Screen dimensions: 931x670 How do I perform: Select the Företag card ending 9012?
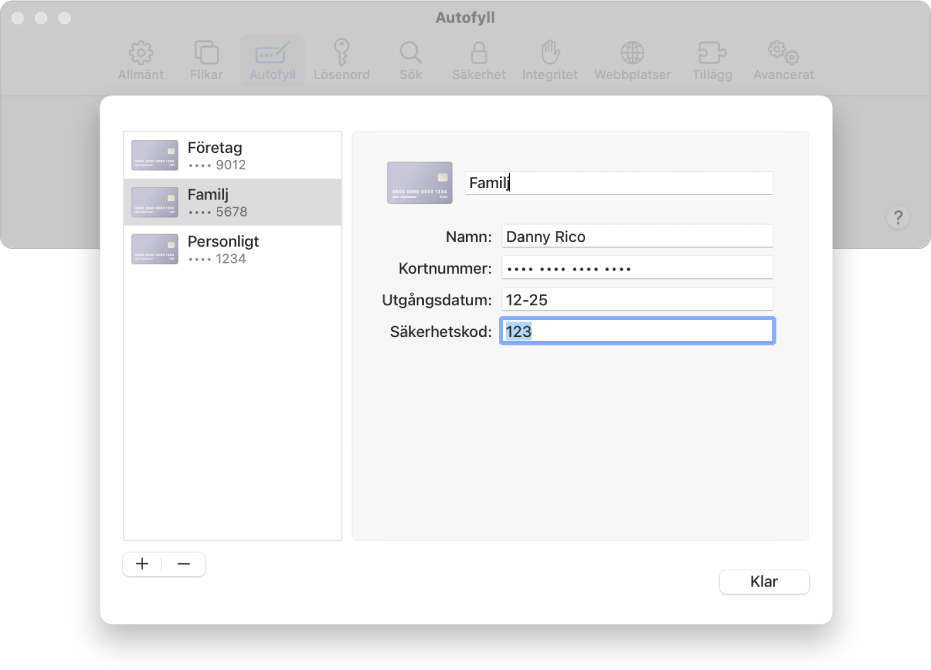[x=233, y=156]
